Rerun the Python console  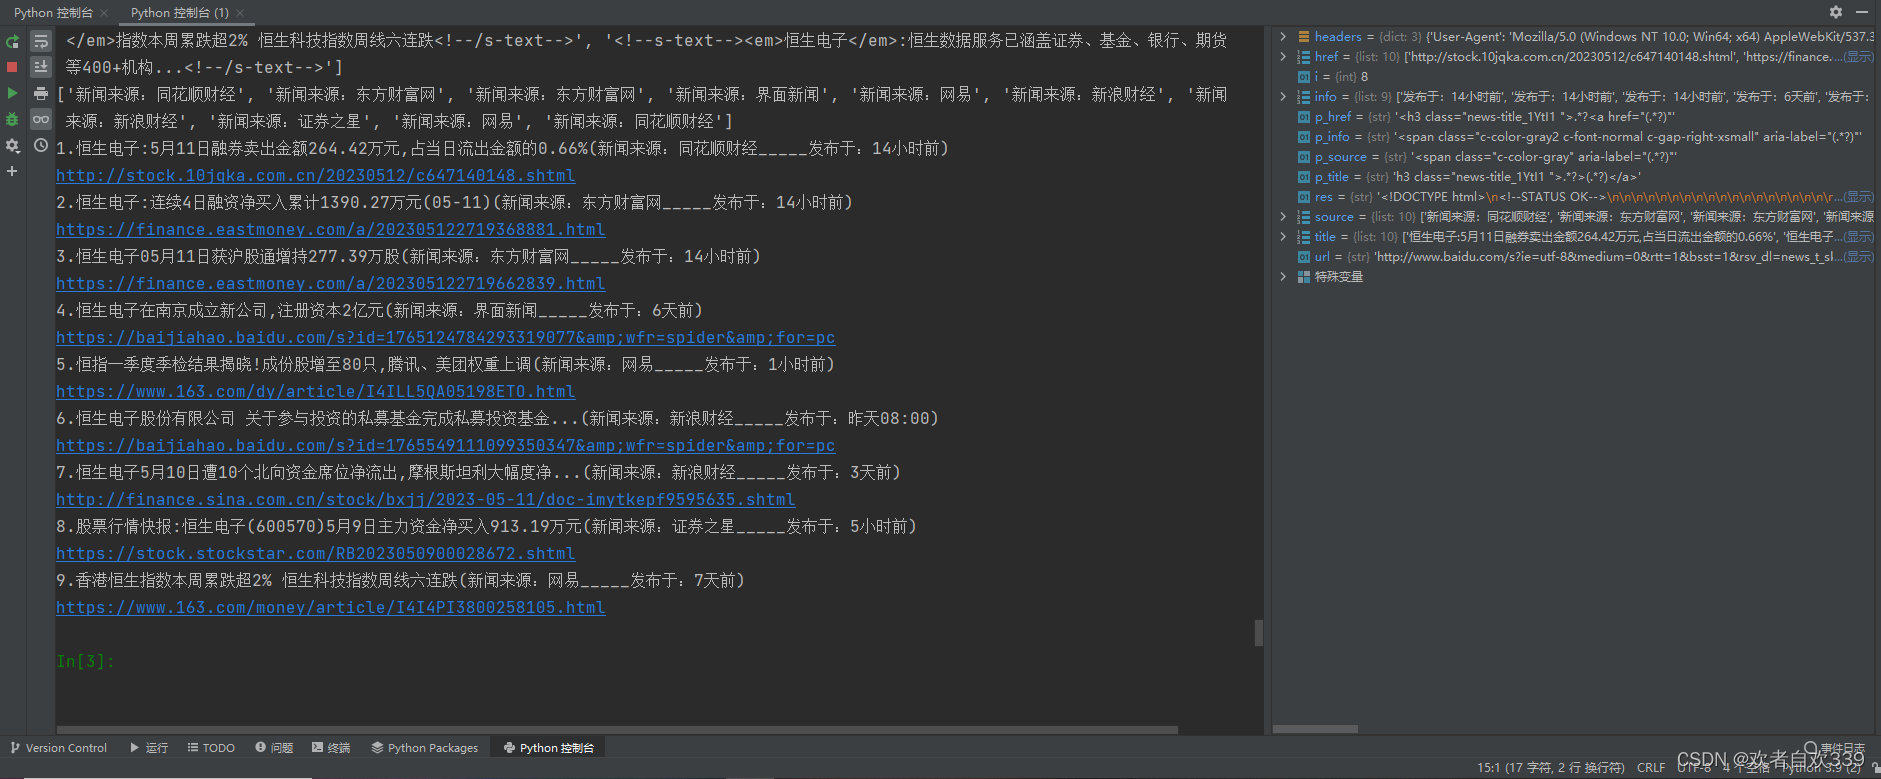tap(12, 41)
